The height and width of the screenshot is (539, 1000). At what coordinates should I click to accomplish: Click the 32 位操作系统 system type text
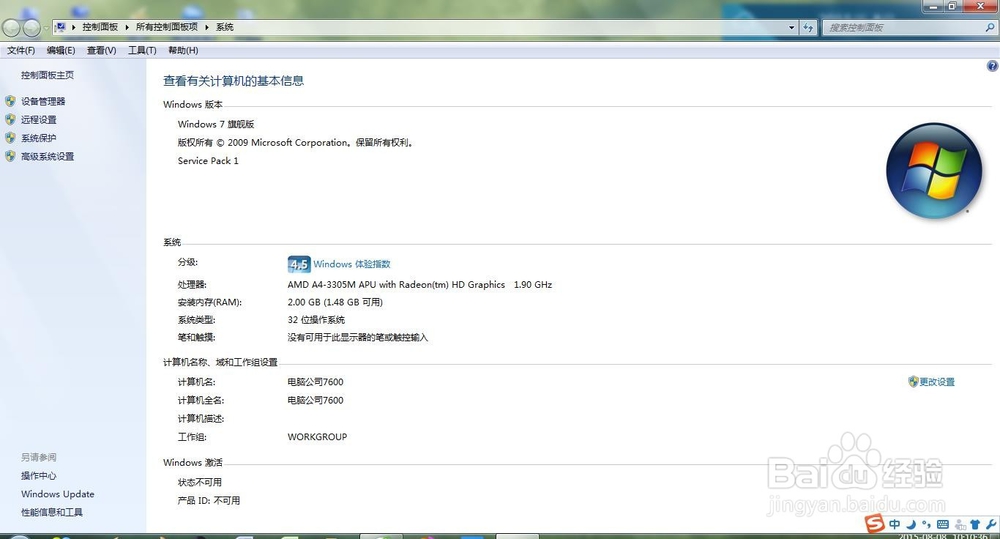coord(316,320)
